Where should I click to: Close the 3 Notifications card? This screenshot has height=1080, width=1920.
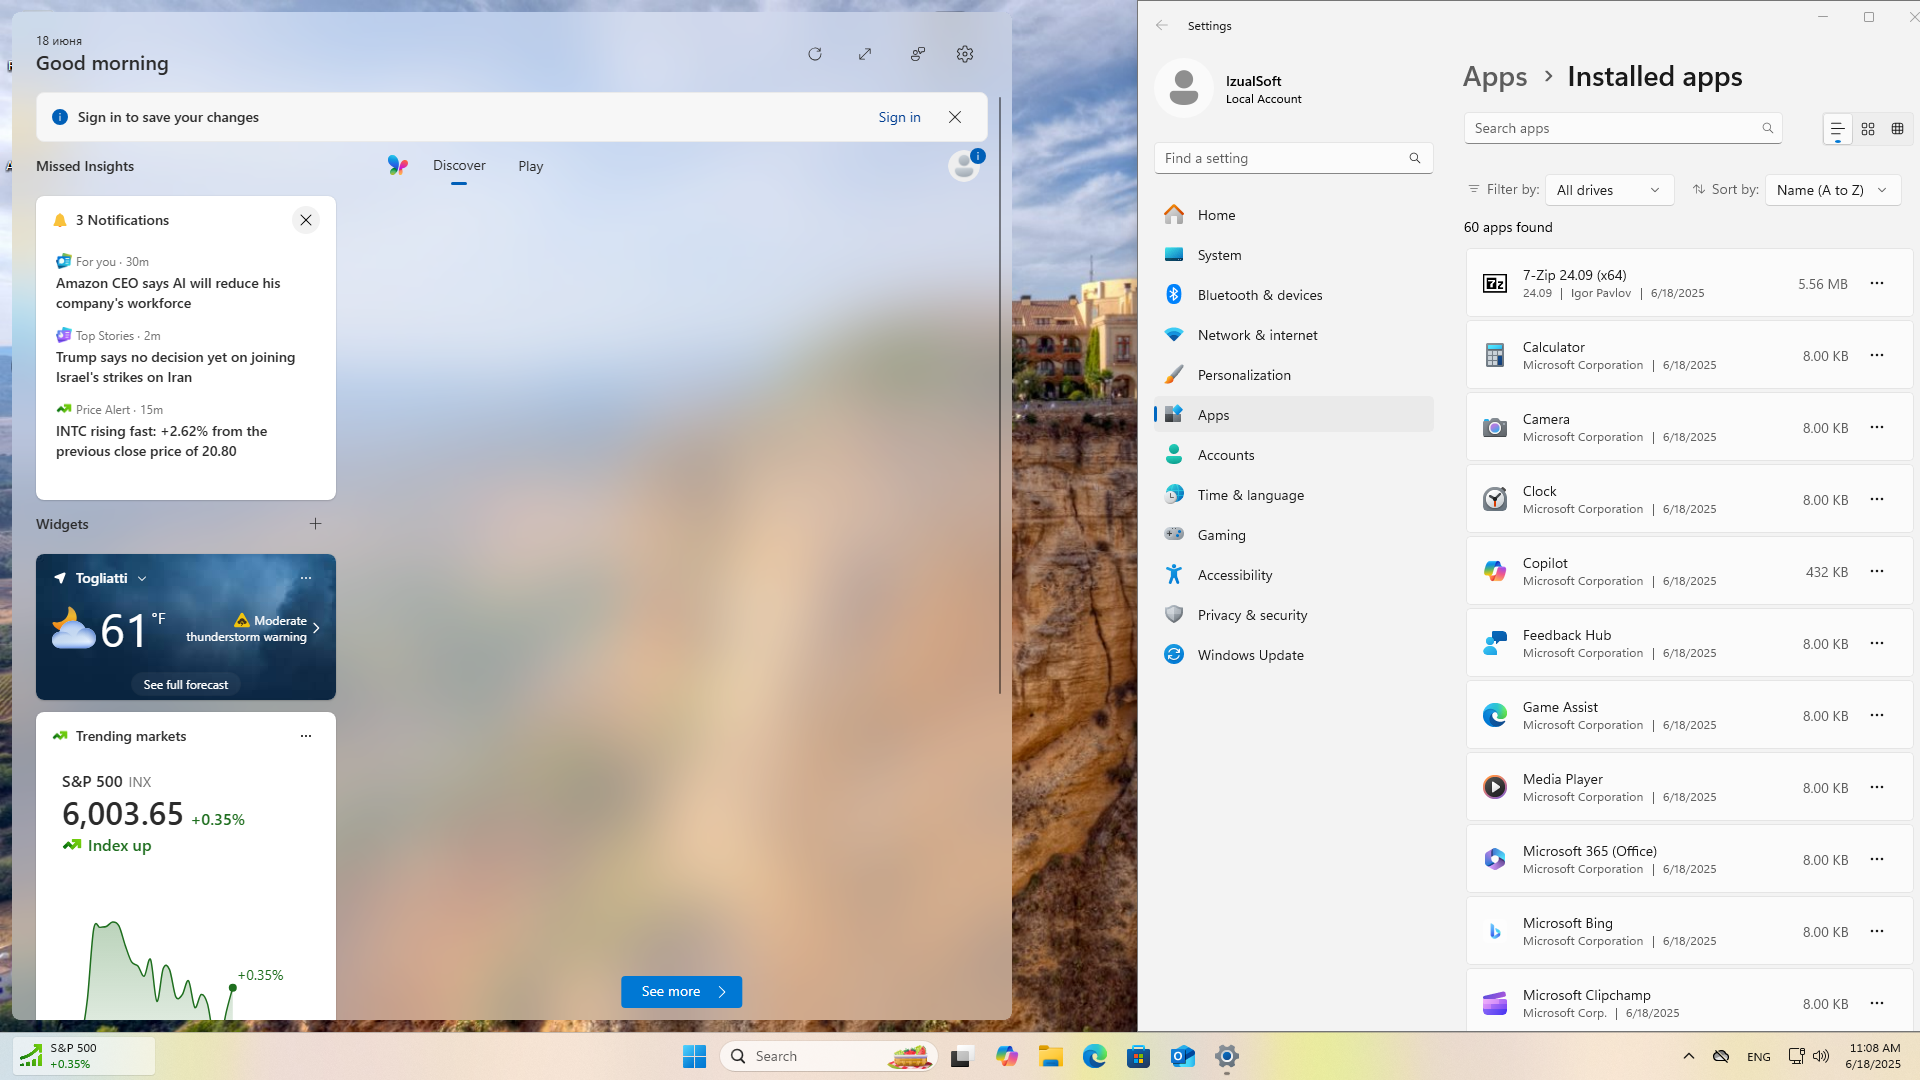tap(306, 220)
